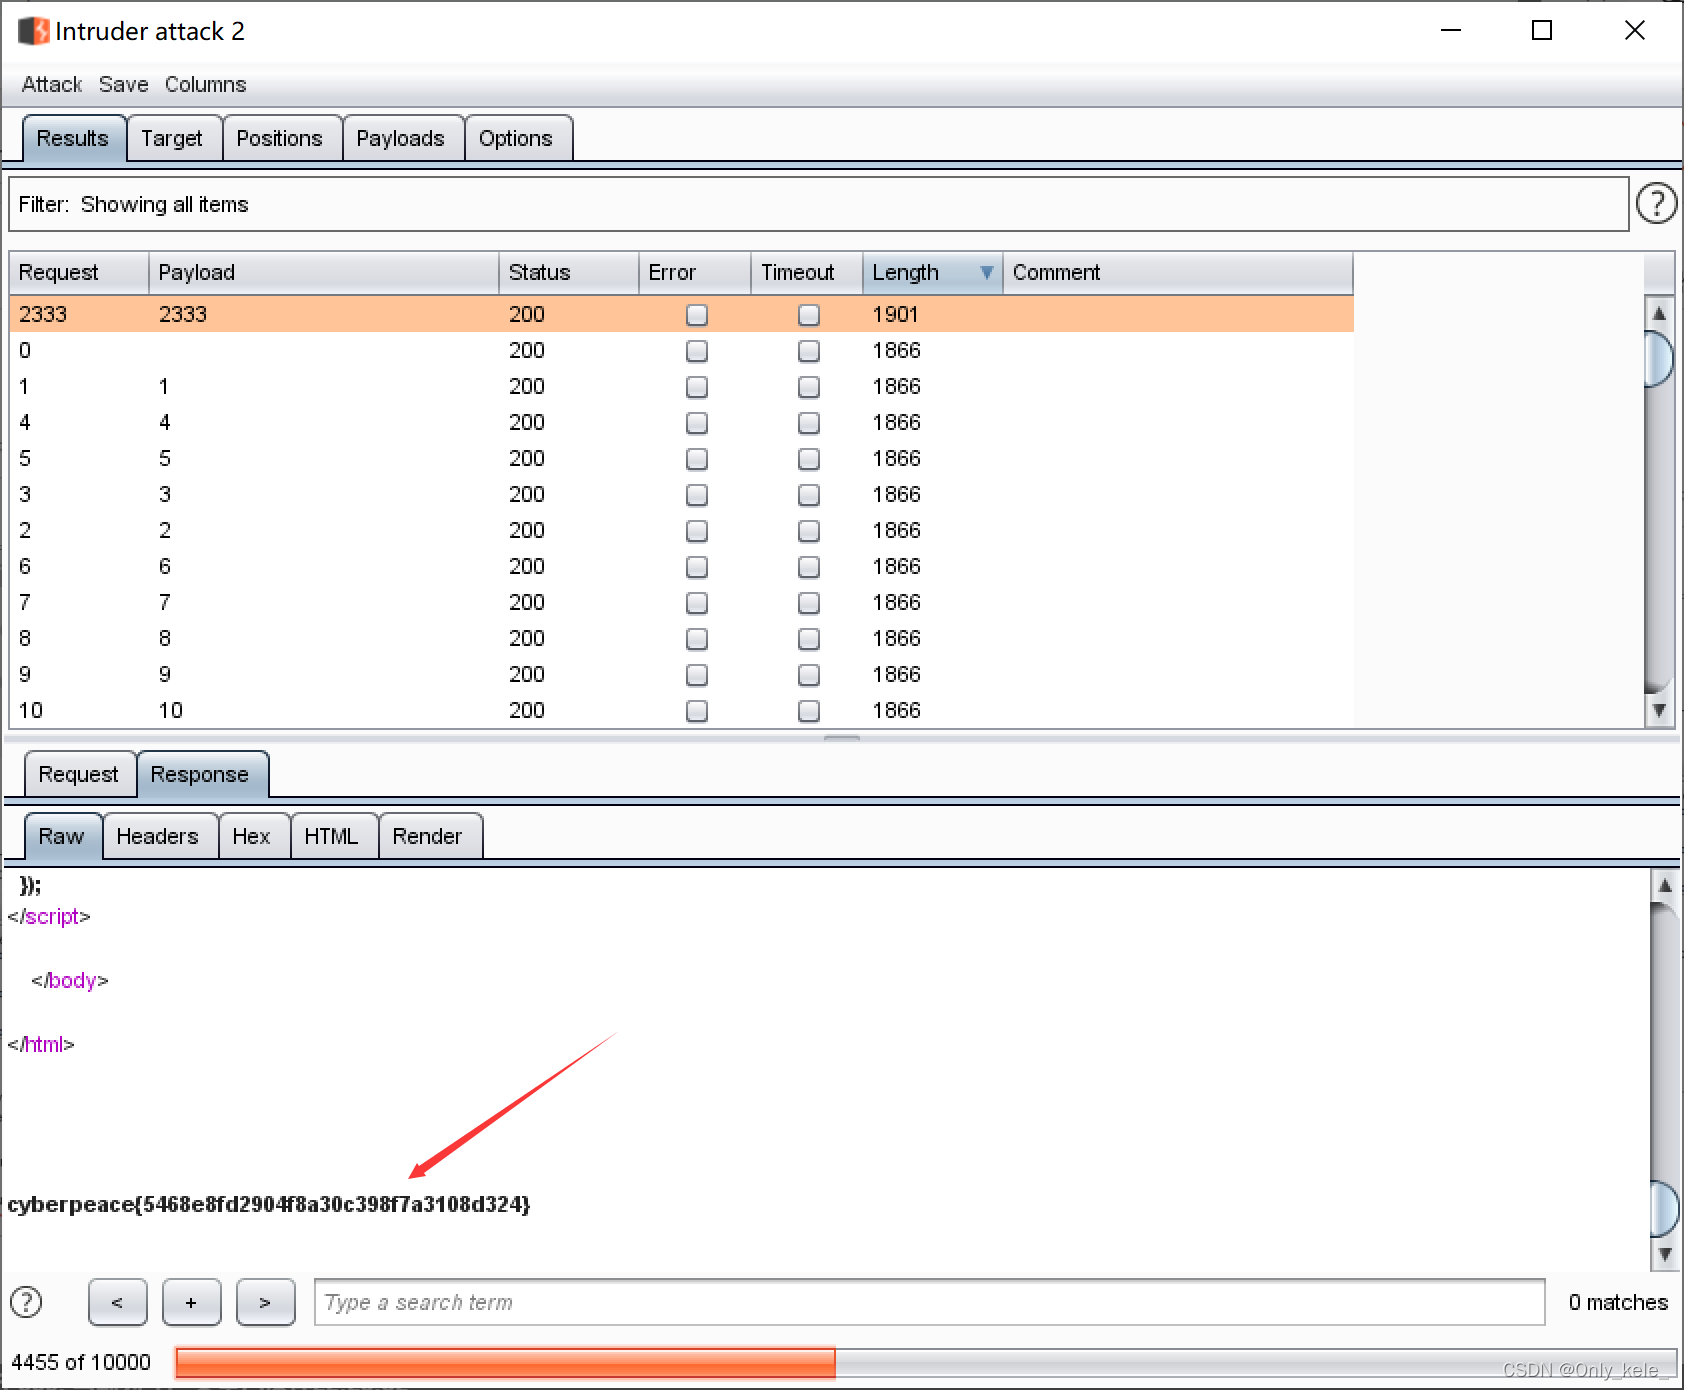The height and width of the screenshot is (1390, 1684).
Task: Go to previous search match button
Action: tap(117, 1302)
